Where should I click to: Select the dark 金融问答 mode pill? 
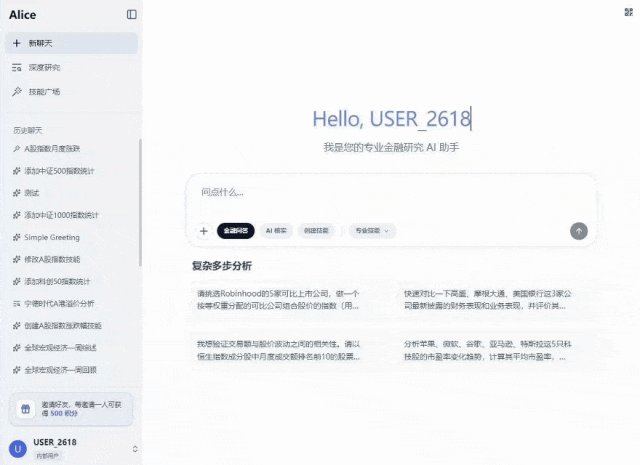pyautogui.click(x=236, y=231)
